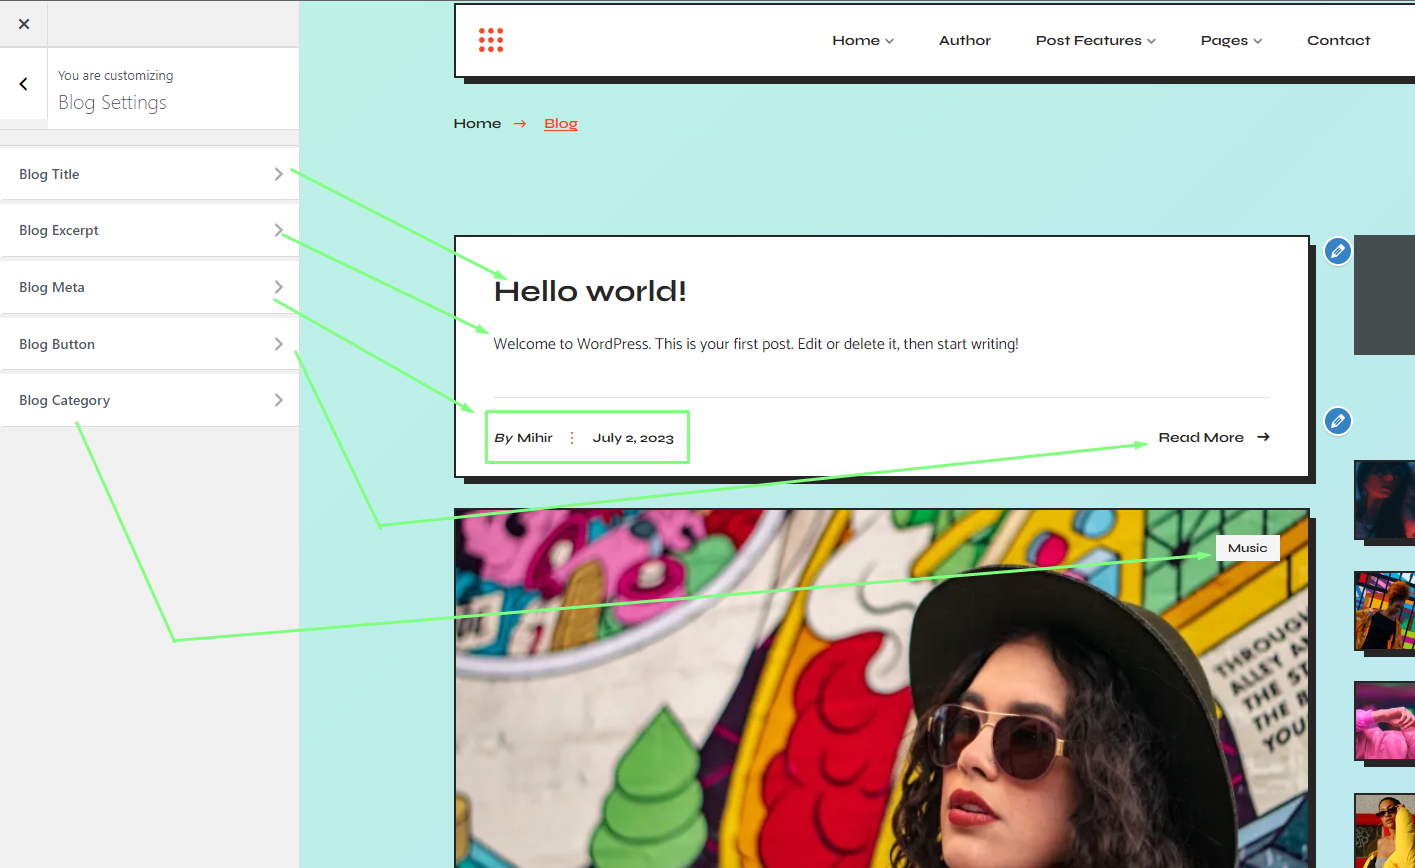Screen dimensions: 1415x868
Task: Open the Blog Excerpt settings section
Action: pos(149,230)
